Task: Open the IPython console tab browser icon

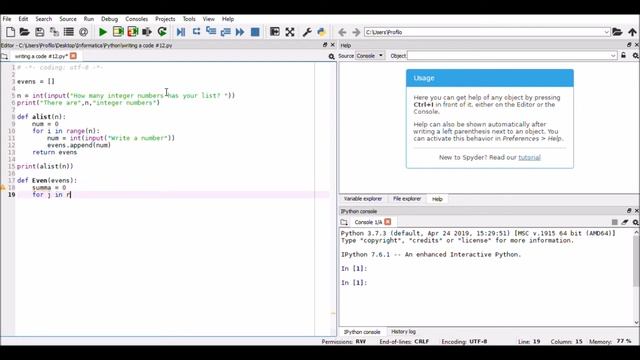Action: (344, 222)
